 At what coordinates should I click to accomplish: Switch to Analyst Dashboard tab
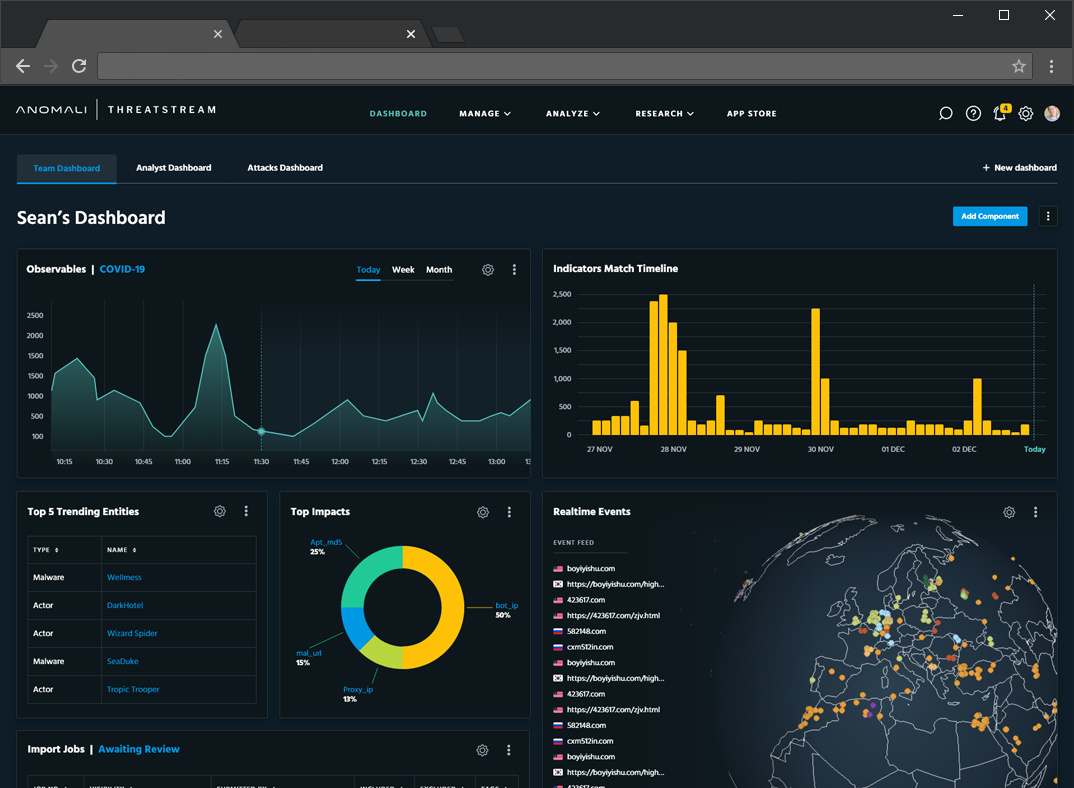(173, 168)
